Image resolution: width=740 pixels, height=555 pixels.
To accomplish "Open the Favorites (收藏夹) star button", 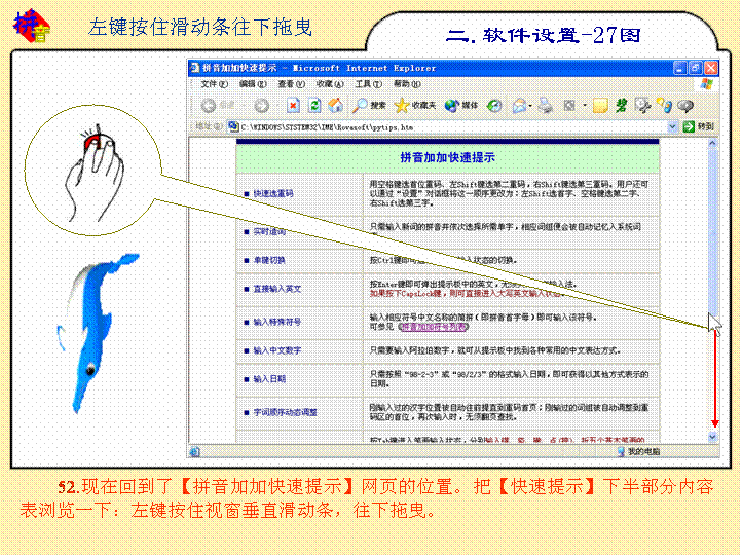I will [x=415, y=106].
